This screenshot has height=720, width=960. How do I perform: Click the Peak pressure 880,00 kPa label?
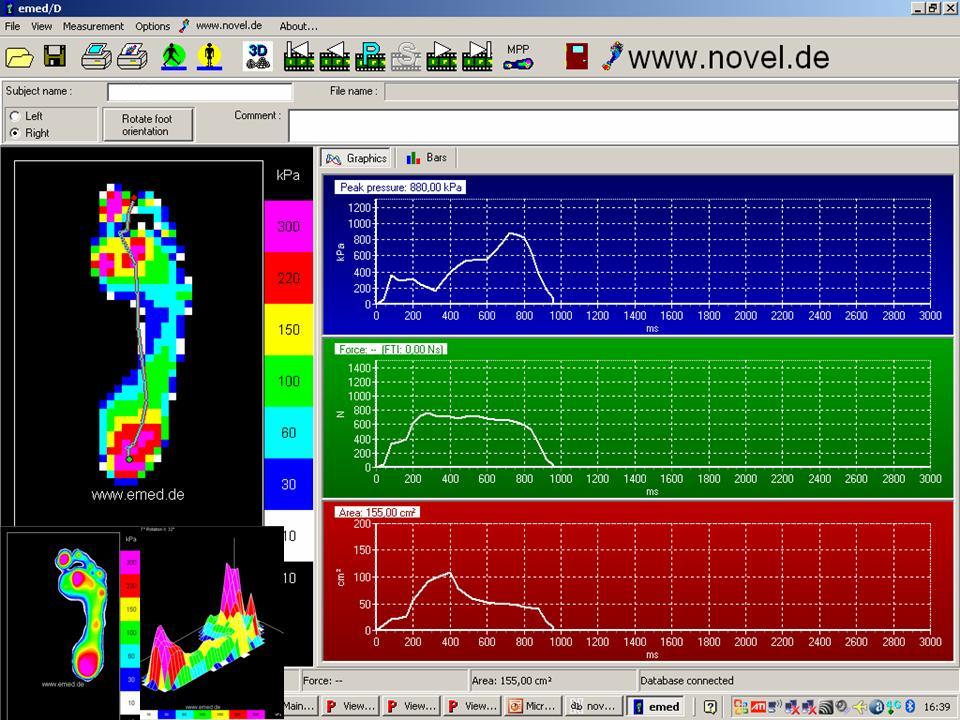pyautogui.click(x=400, y=187)
